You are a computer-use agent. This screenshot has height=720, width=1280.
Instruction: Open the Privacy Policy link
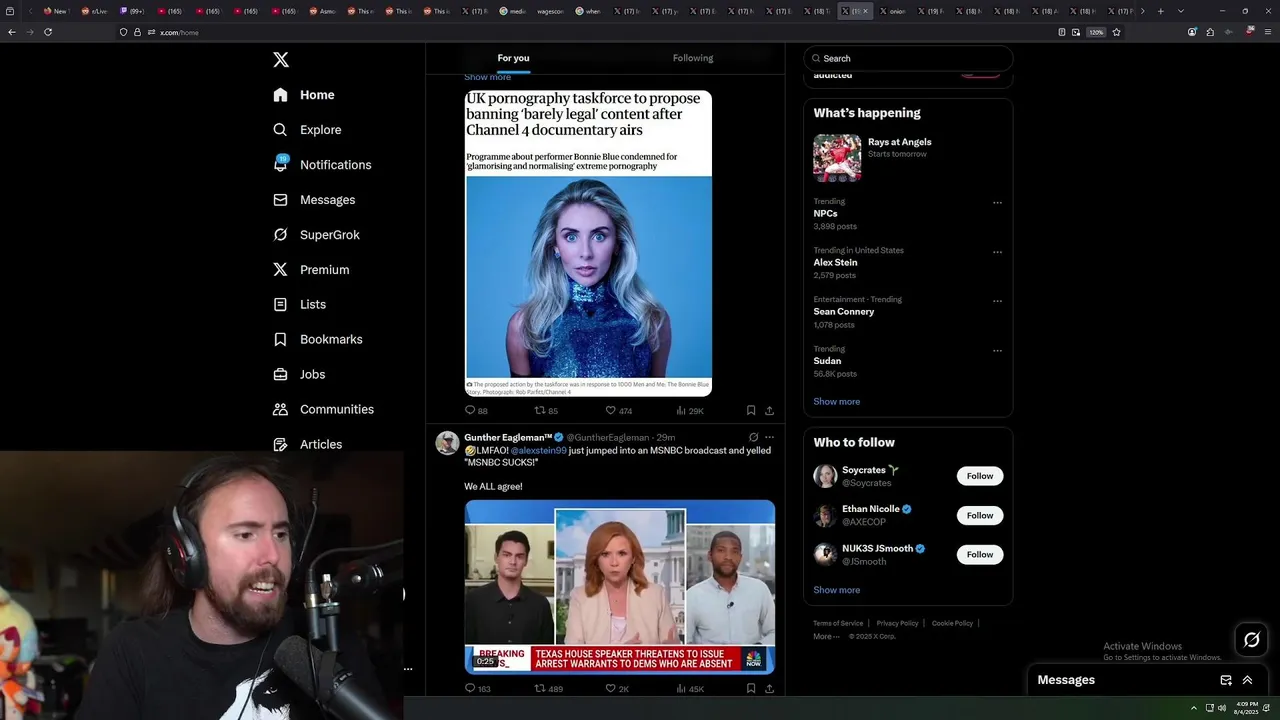tap(897, 623)
